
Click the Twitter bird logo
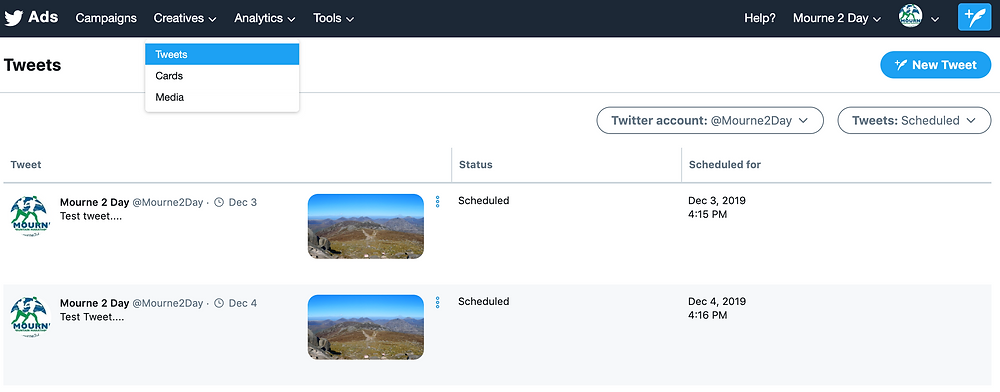13,18
